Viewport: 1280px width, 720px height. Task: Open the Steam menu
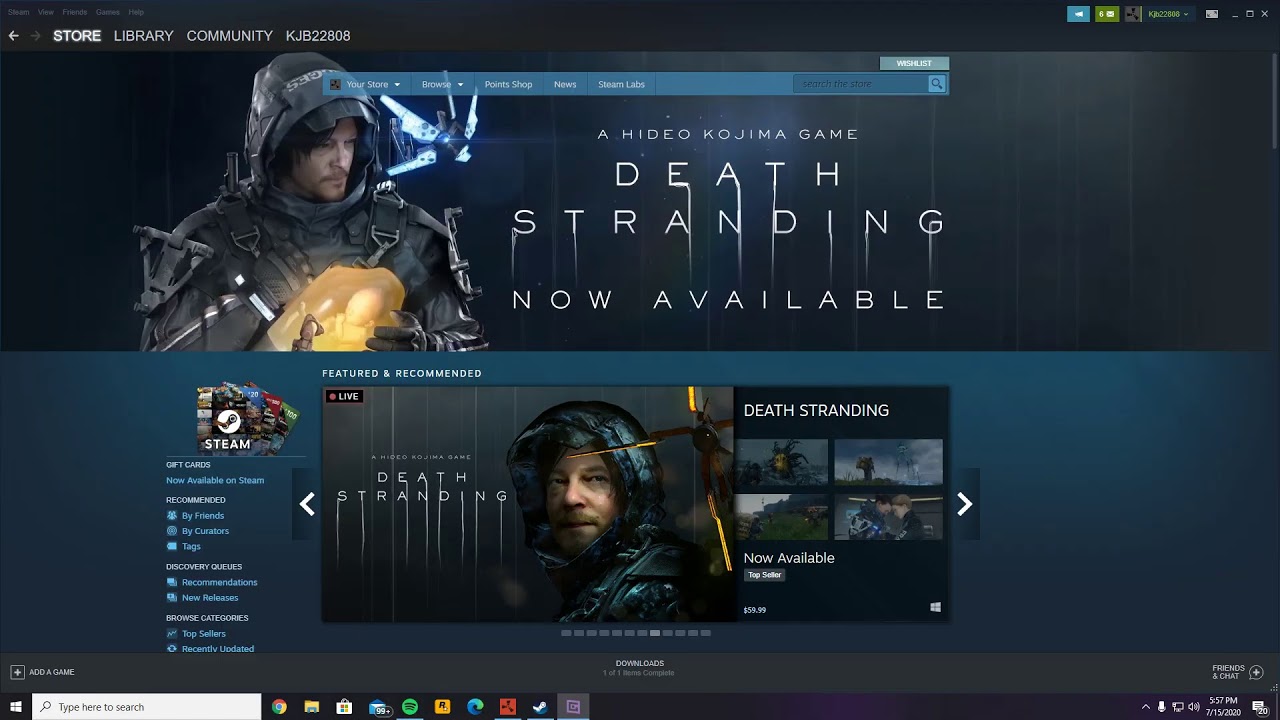[18, 12]
